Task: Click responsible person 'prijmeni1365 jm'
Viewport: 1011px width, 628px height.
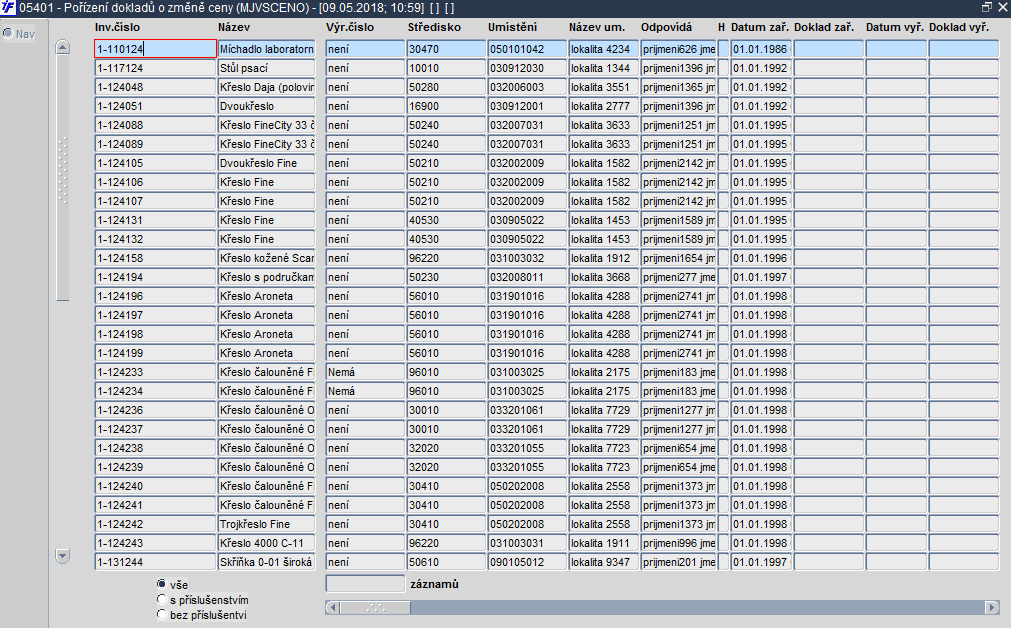Action: point(678,87)
